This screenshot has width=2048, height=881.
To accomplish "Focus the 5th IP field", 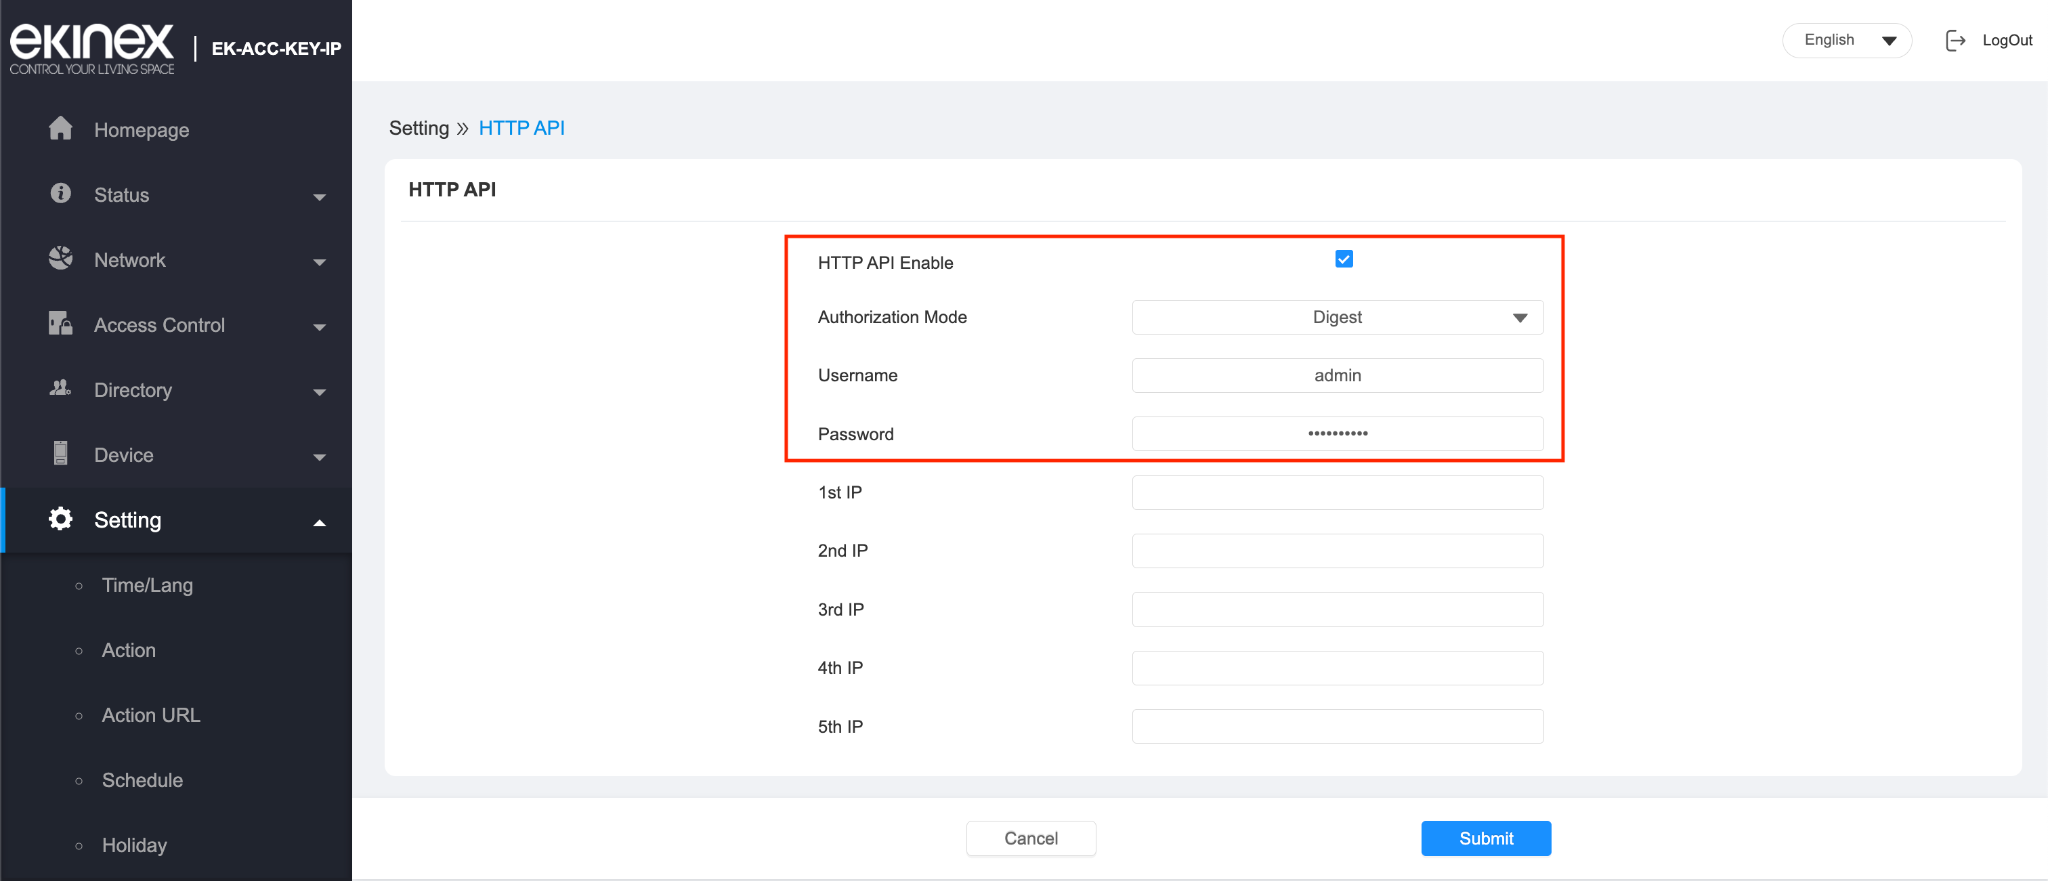I will [1337, 726].
